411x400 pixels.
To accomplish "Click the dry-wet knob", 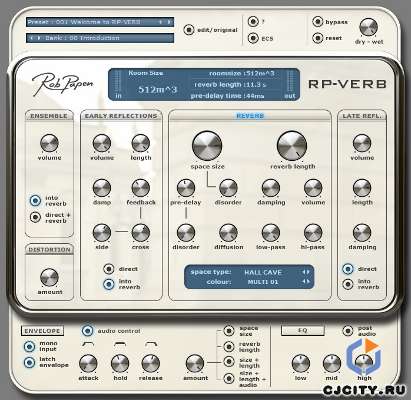I will (368, 27).
